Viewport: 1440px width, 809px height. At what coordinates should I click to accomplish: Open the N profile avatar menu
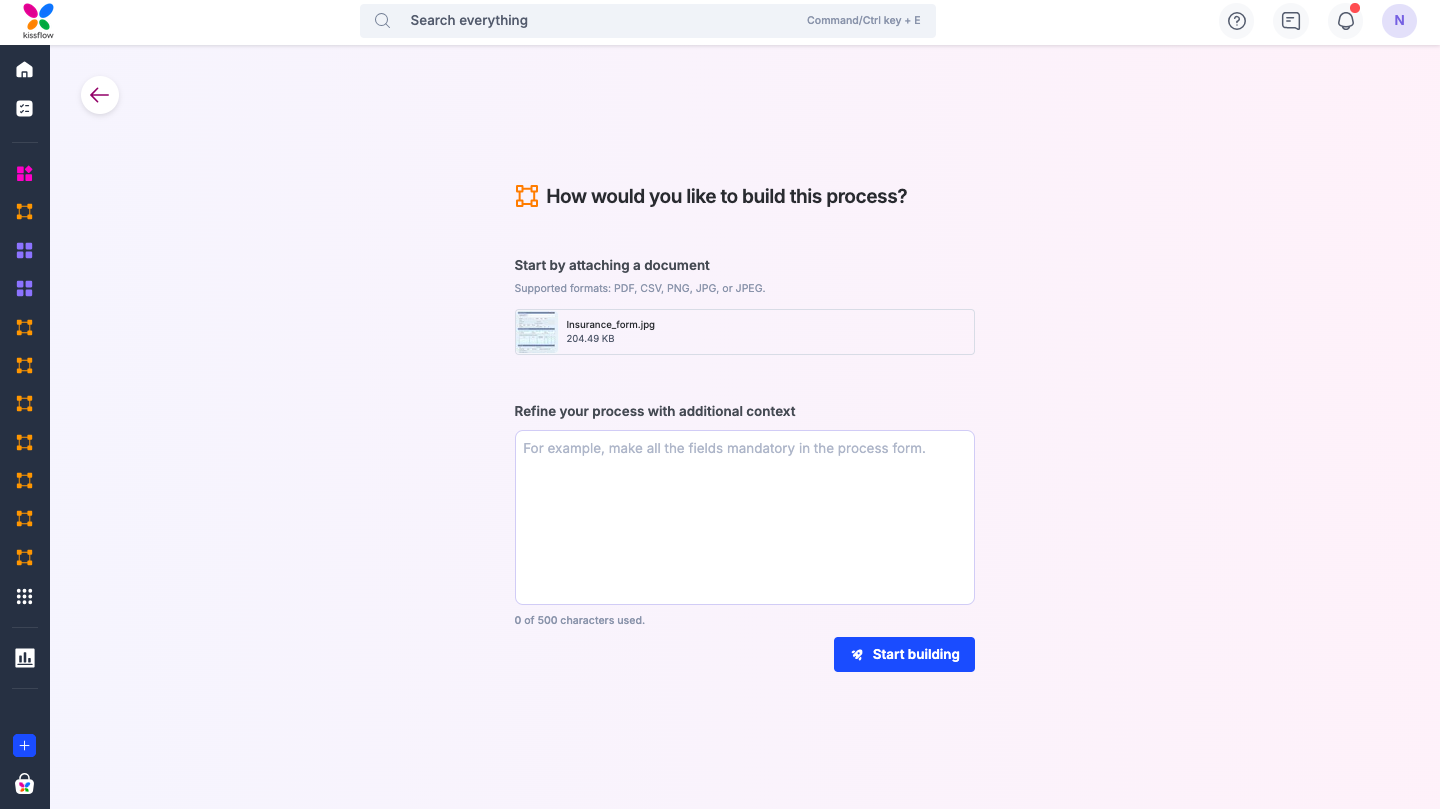(x=1399, y=20)
